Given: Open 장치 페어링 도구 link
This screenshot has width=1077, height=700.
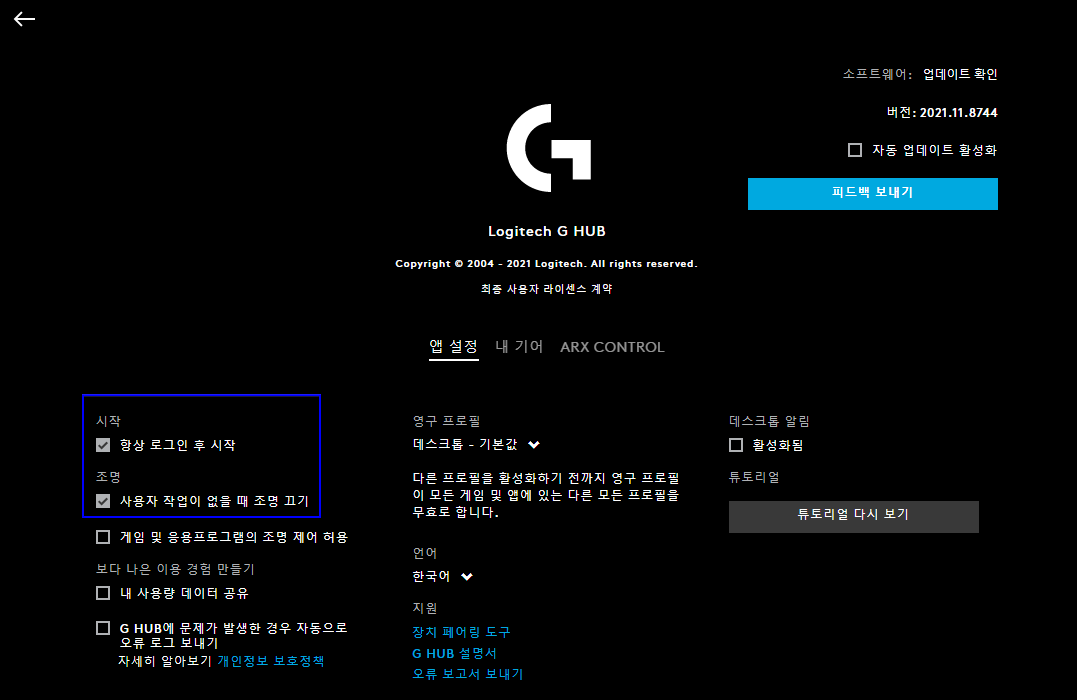Looking at the screenshot, I should tap(461, 631).
